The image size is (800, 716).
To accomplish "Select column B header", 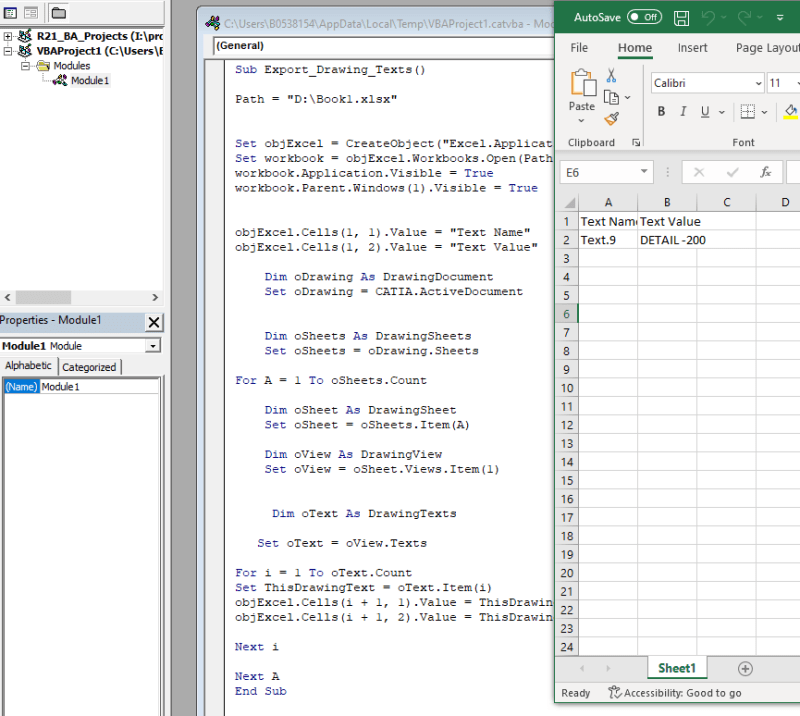I will click(x=667, y=203).
